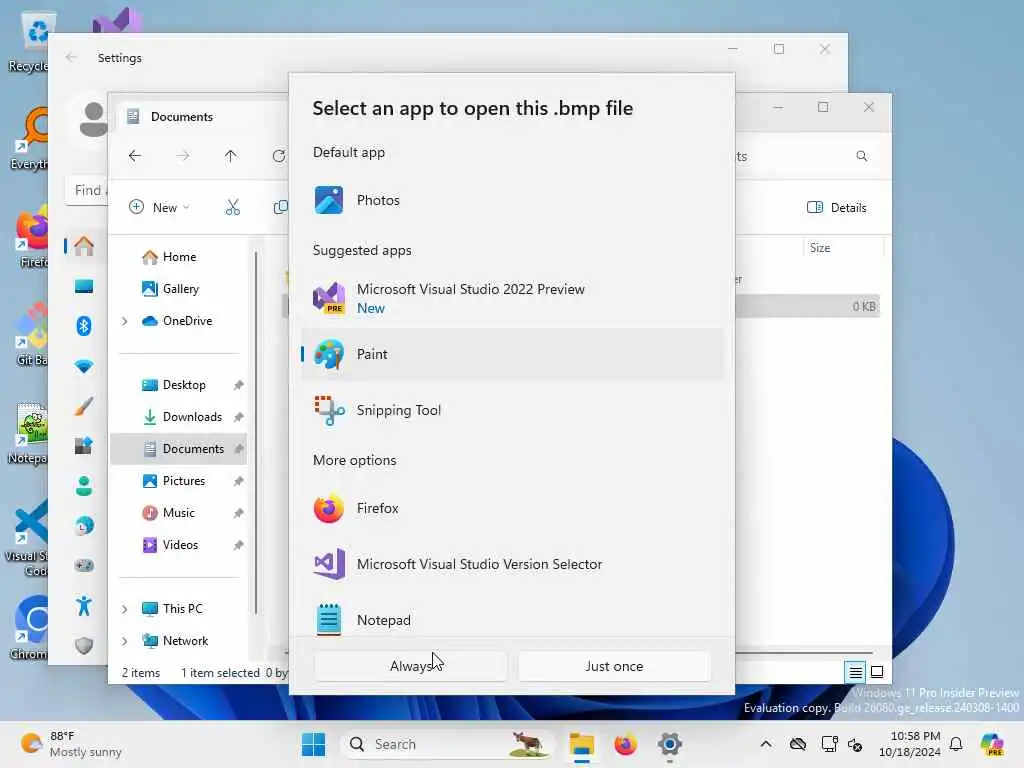Select Microsoft Visual Studio Version Selector
This screenshot has height=768, width=1024.
point(513,564)
